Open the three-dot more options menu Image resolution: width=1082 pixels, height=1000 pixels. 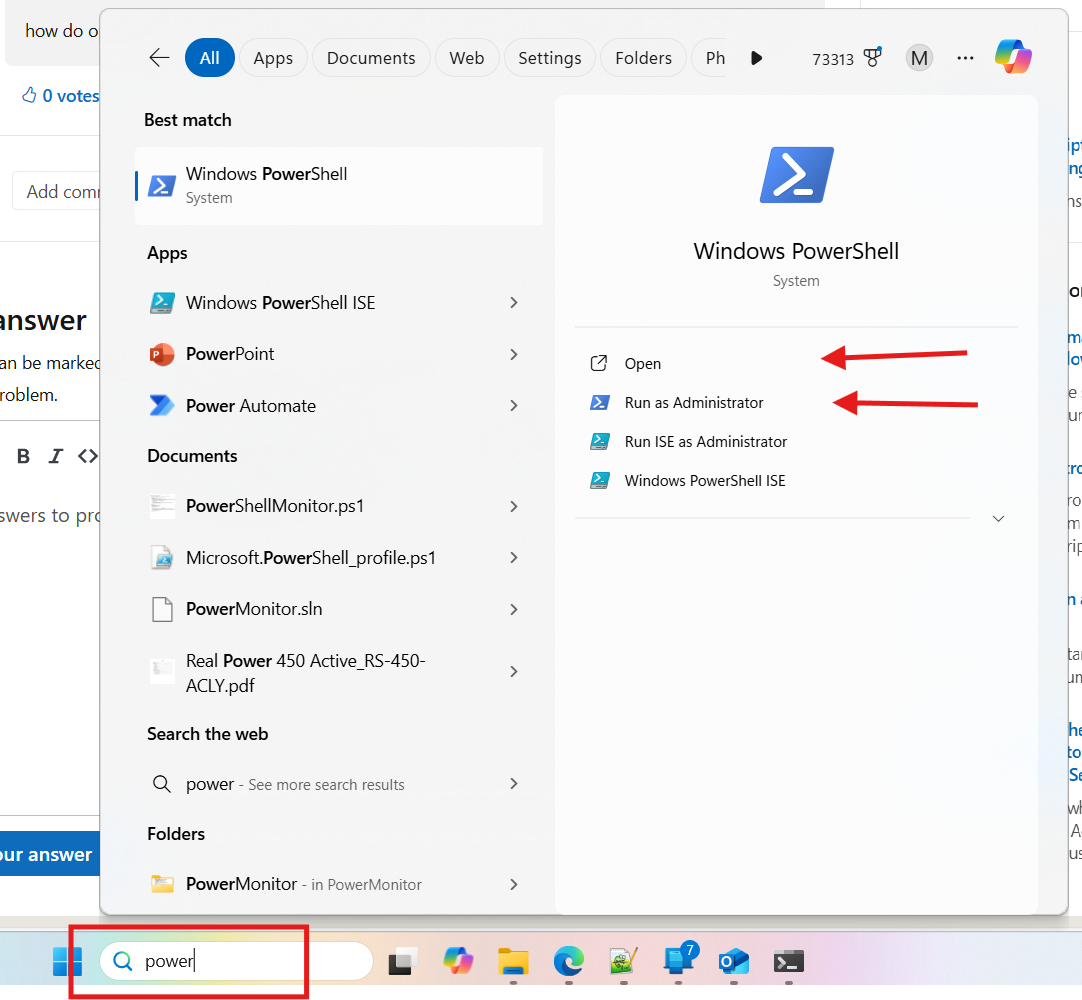click(x=965, y=58)
